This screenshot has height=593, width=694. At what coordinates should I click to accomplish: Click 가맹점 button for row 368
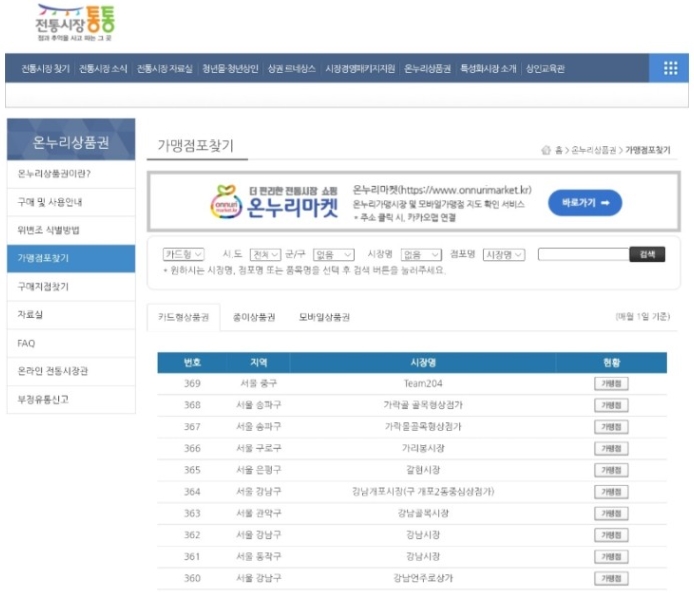(611, 405)
